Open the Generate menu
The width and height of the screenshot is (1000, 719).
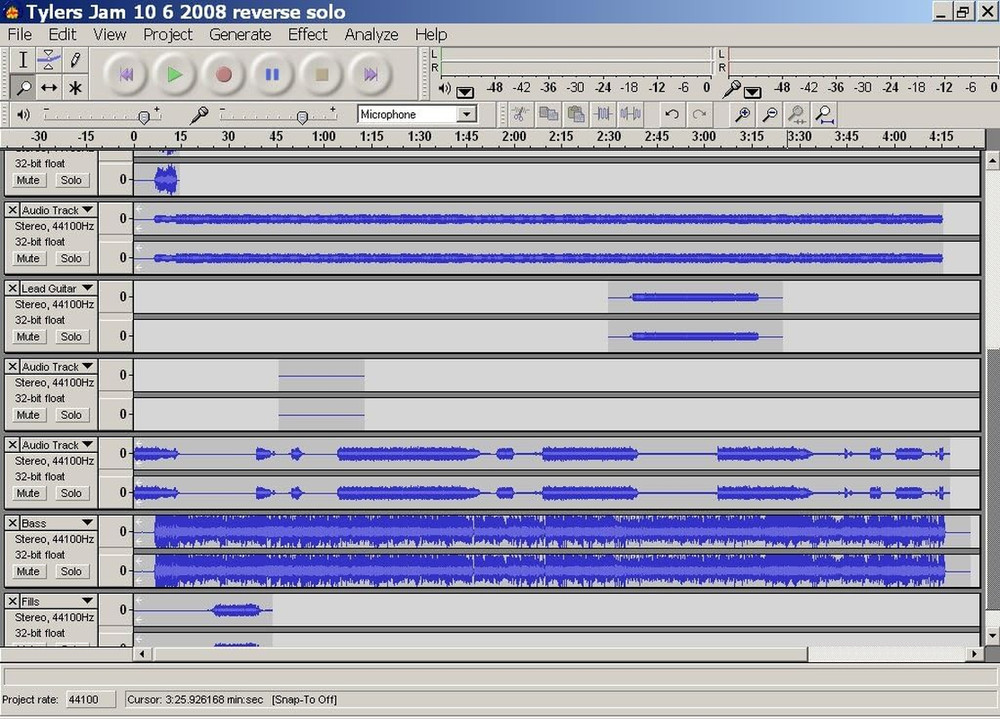(240, 34)
